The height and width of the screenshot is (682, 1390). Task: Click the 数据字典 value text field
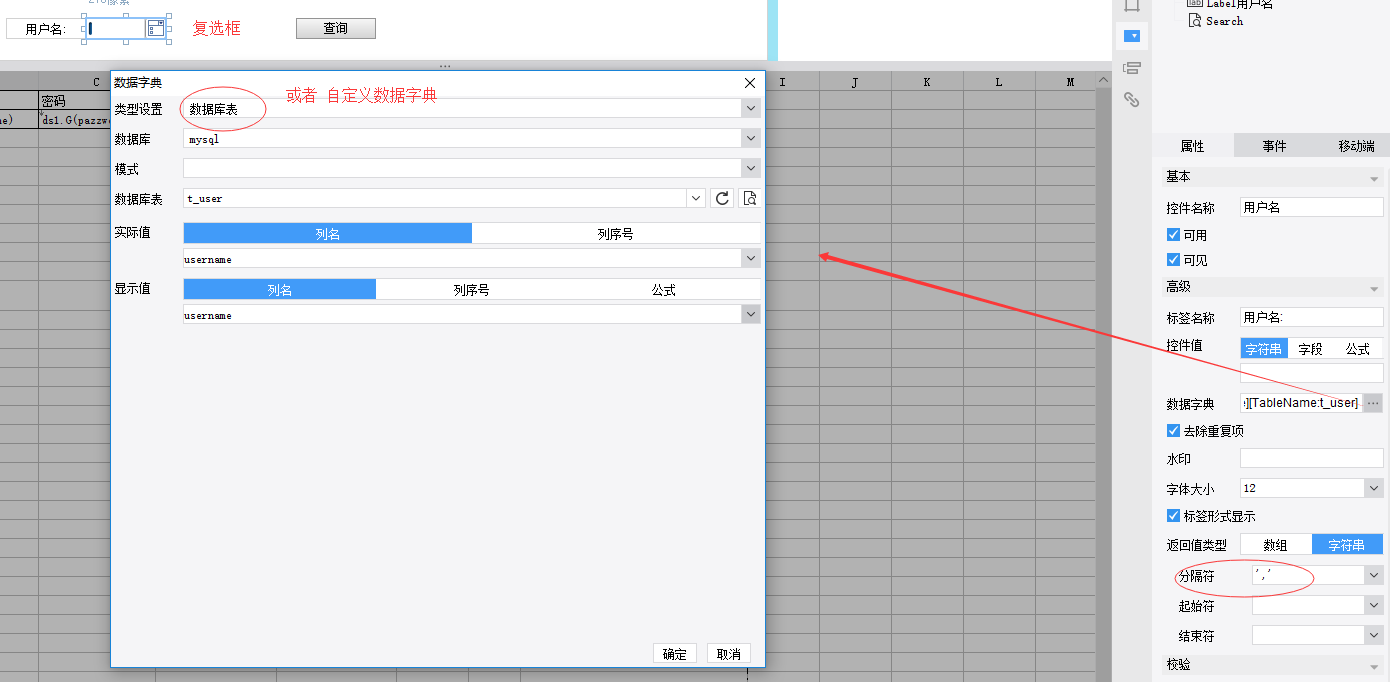pos(1301,403)
